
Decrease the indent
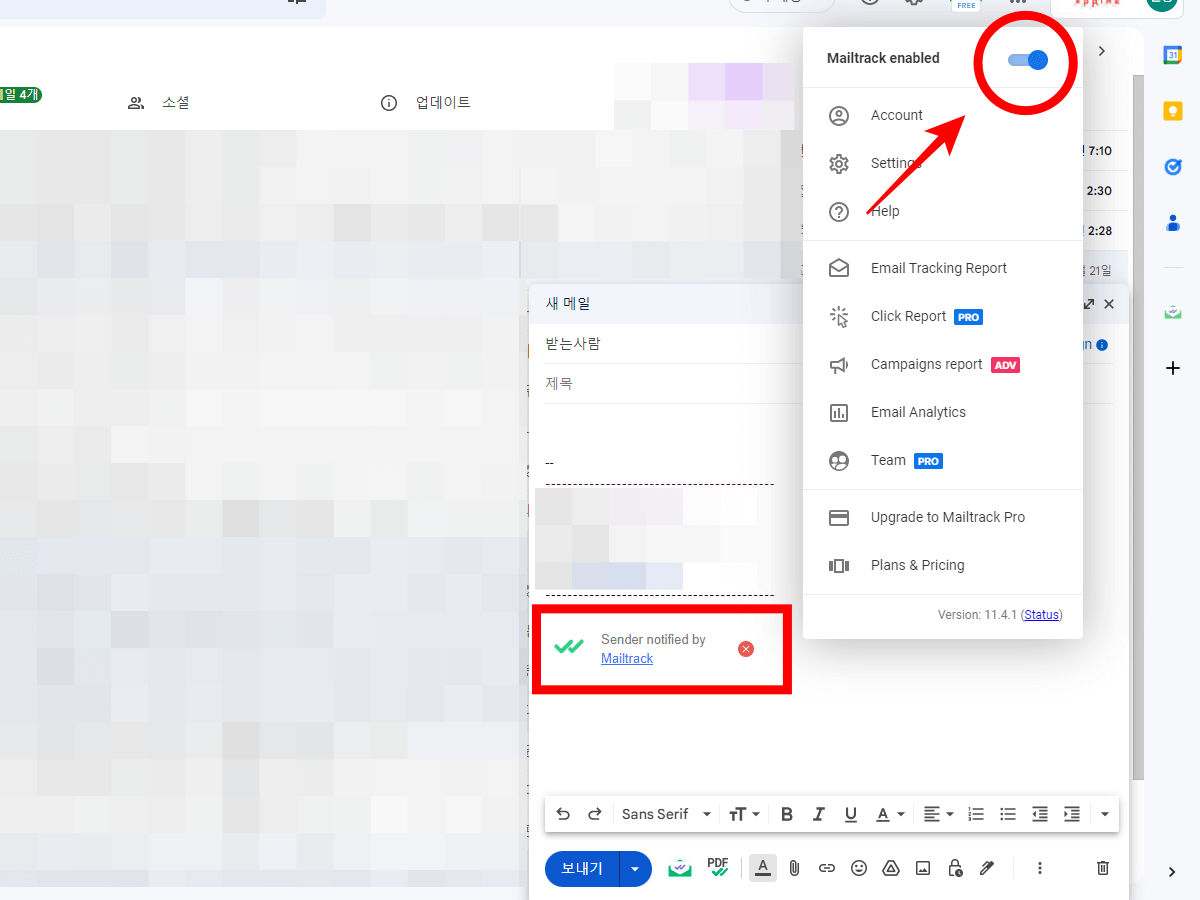click(1040, 814)
